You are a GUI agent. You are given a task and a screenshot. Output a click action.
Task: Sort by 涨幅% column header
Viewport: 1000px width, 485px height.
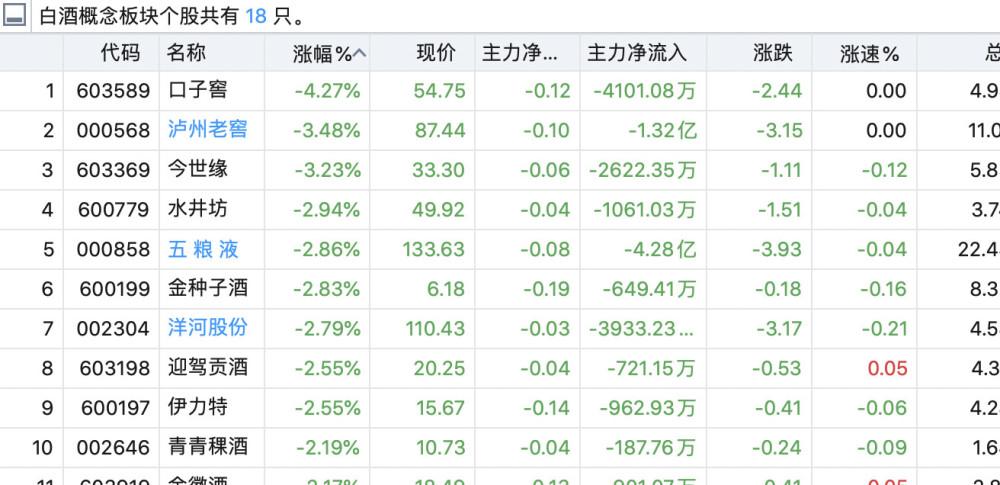point(323,54)
